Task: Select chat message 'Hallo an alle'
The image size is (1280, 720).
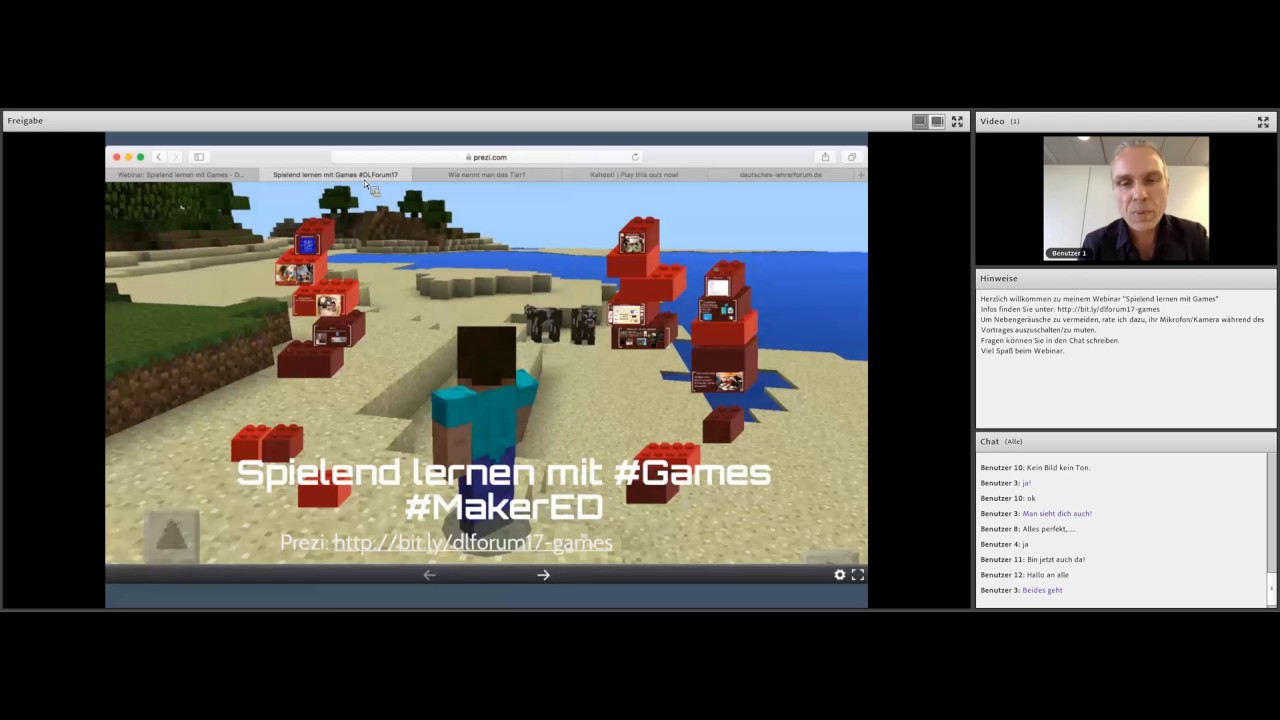Action: (x=1048, y=575)
